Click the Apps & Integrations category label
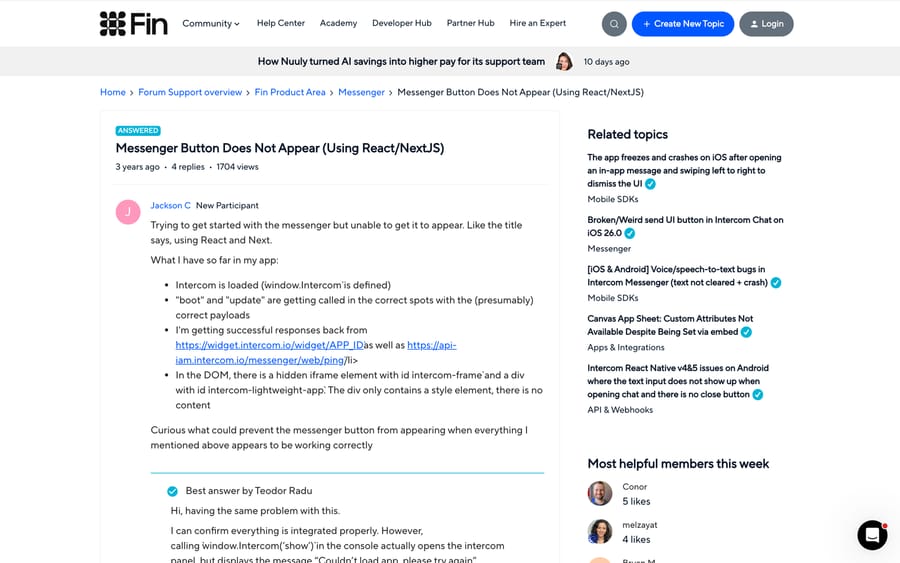Image resolution: width=900 pixels, height=563 pixels. (626, 347)
